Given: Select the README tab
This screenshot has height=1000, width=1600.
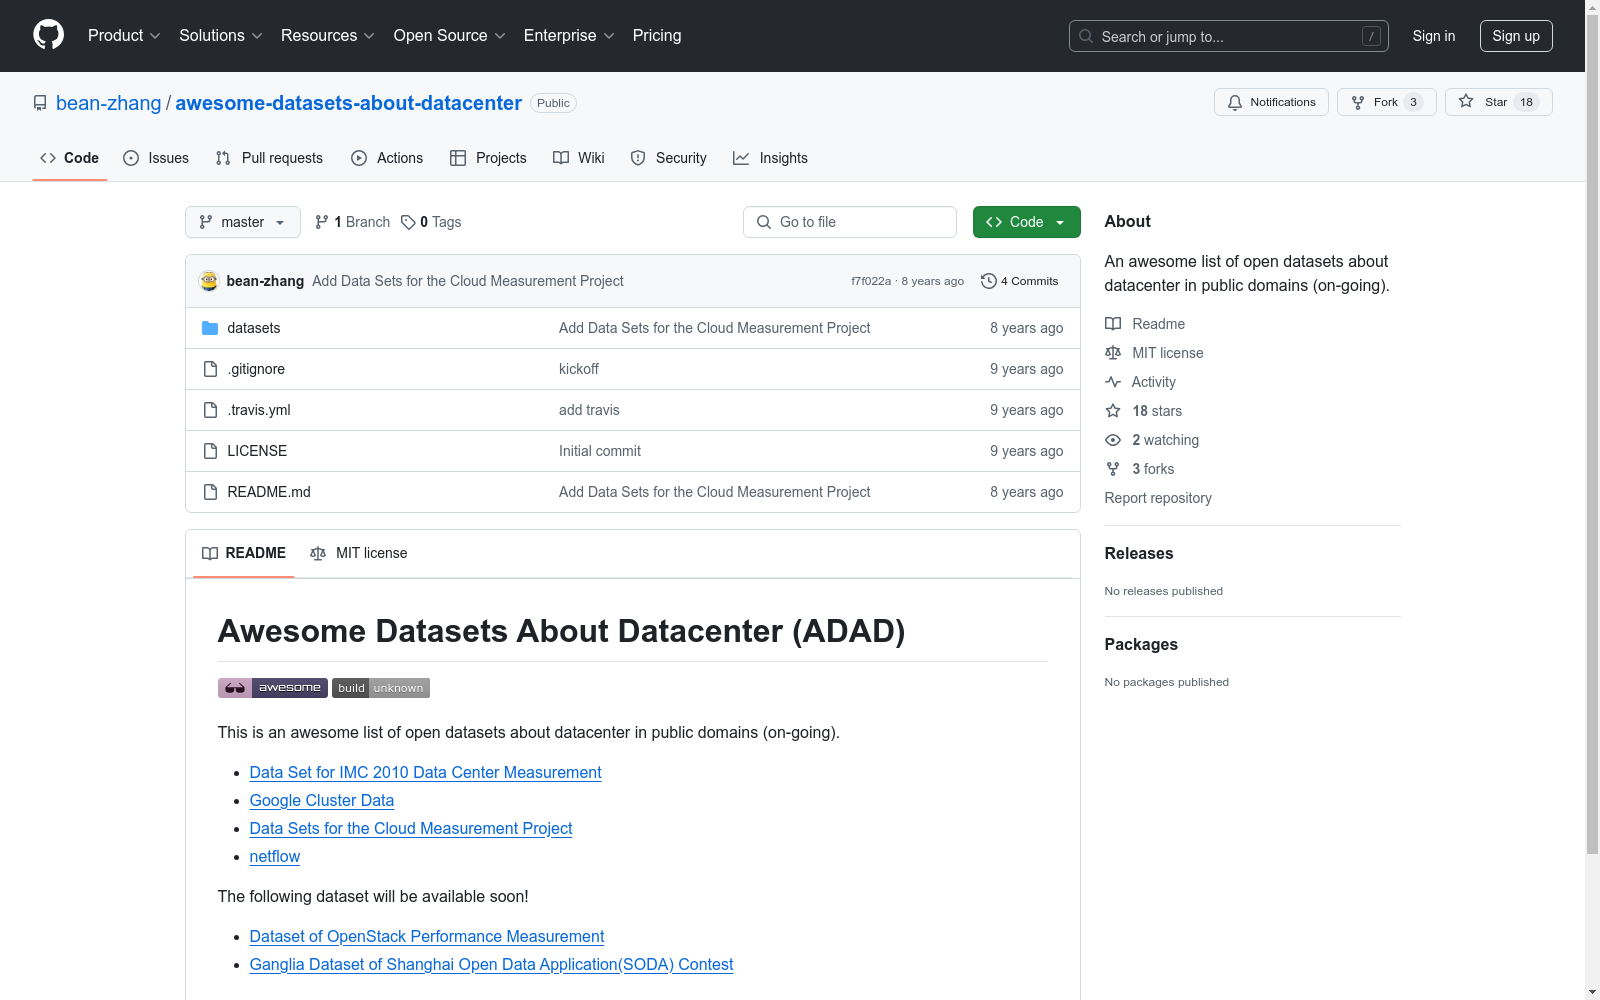Looking at the screenshot, I should tap(244, 553).
